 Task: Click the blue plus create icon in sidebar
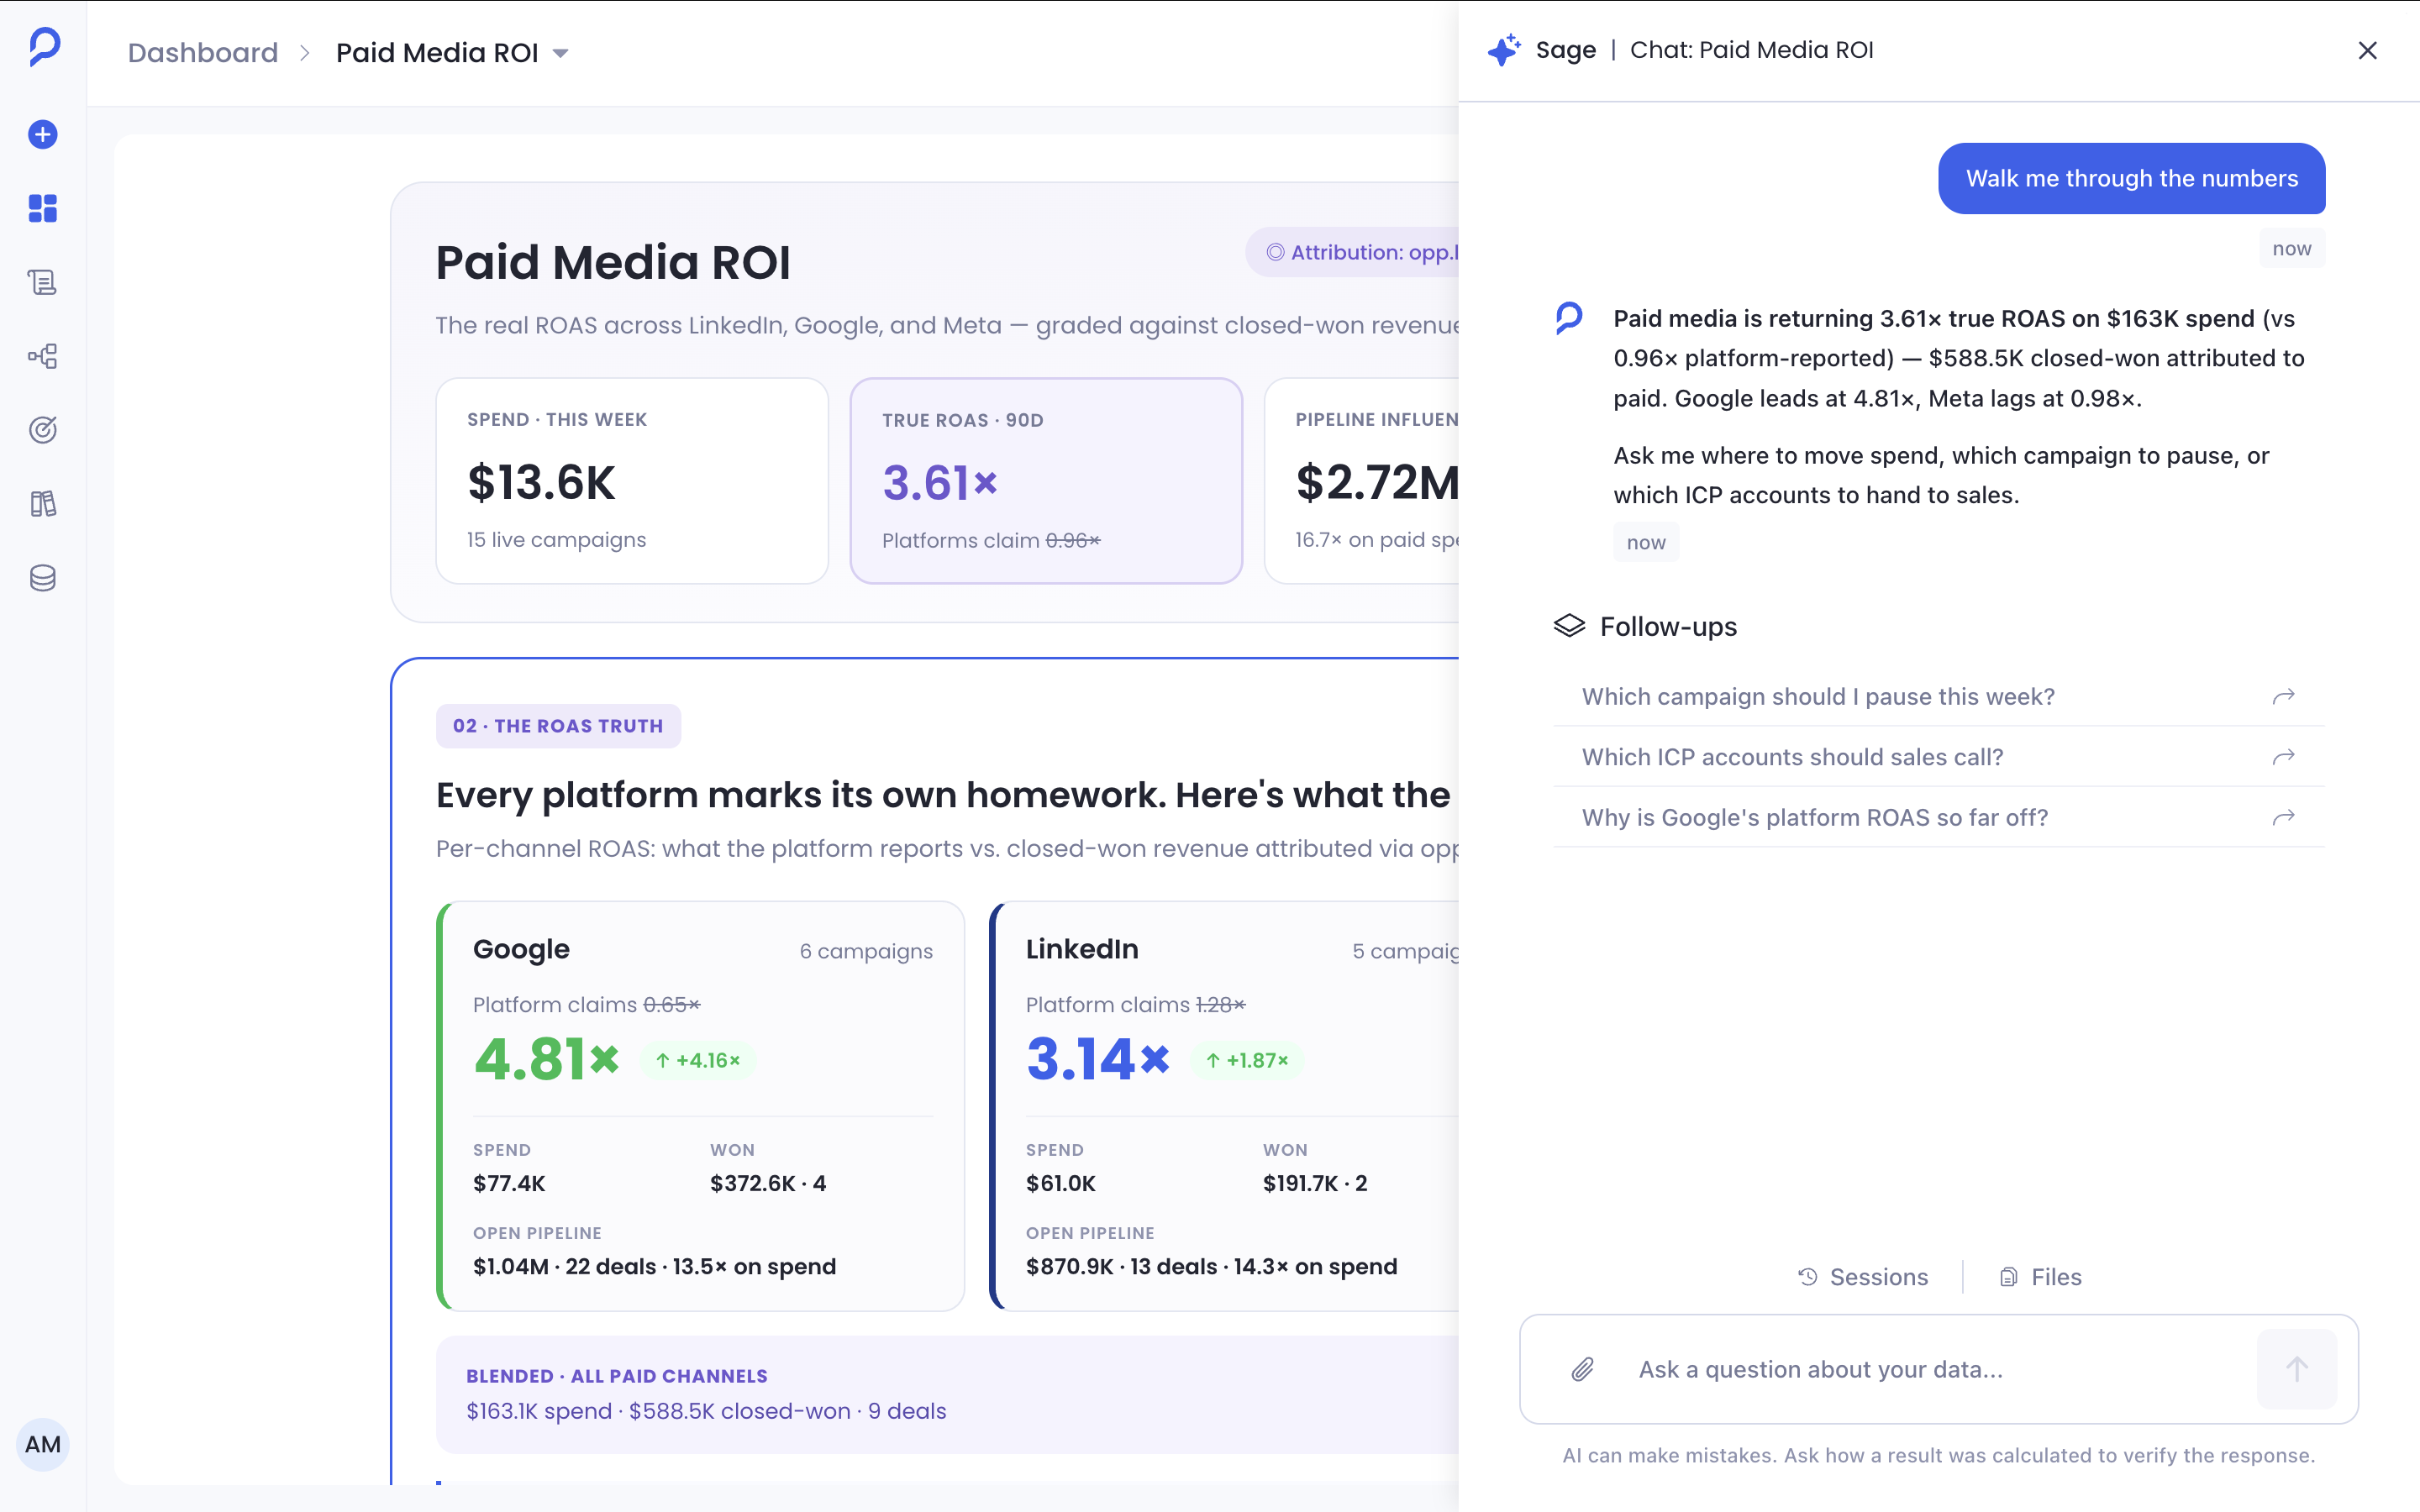(x=43, y=134)
